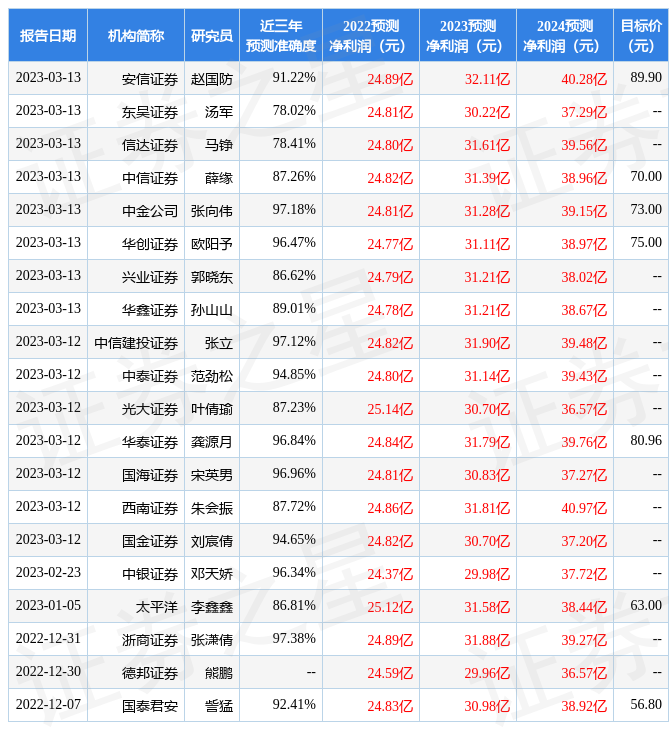Select researcher 叶倩瑜
The height and width of the screenshot is (730, 669).
coord(212,410)
